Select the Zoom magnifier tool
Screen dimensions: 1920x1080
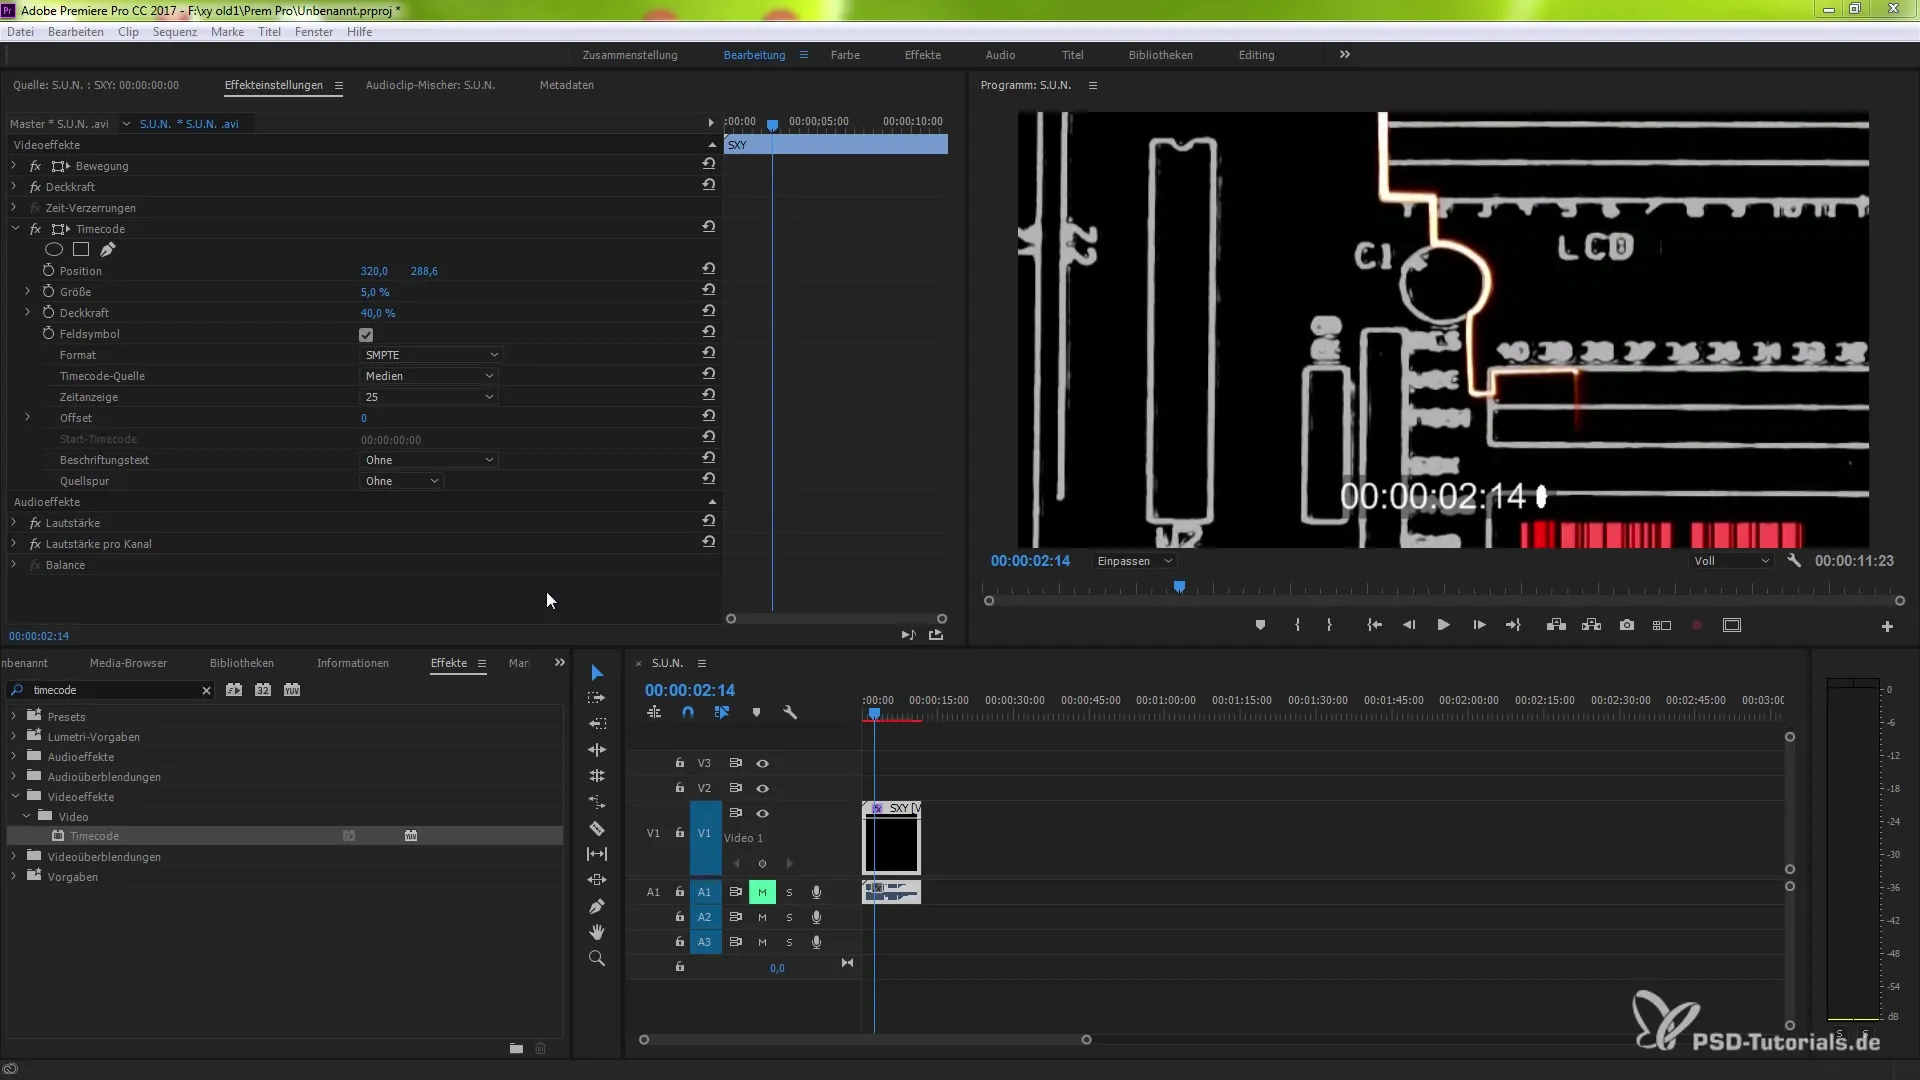[x=597, y=958]
